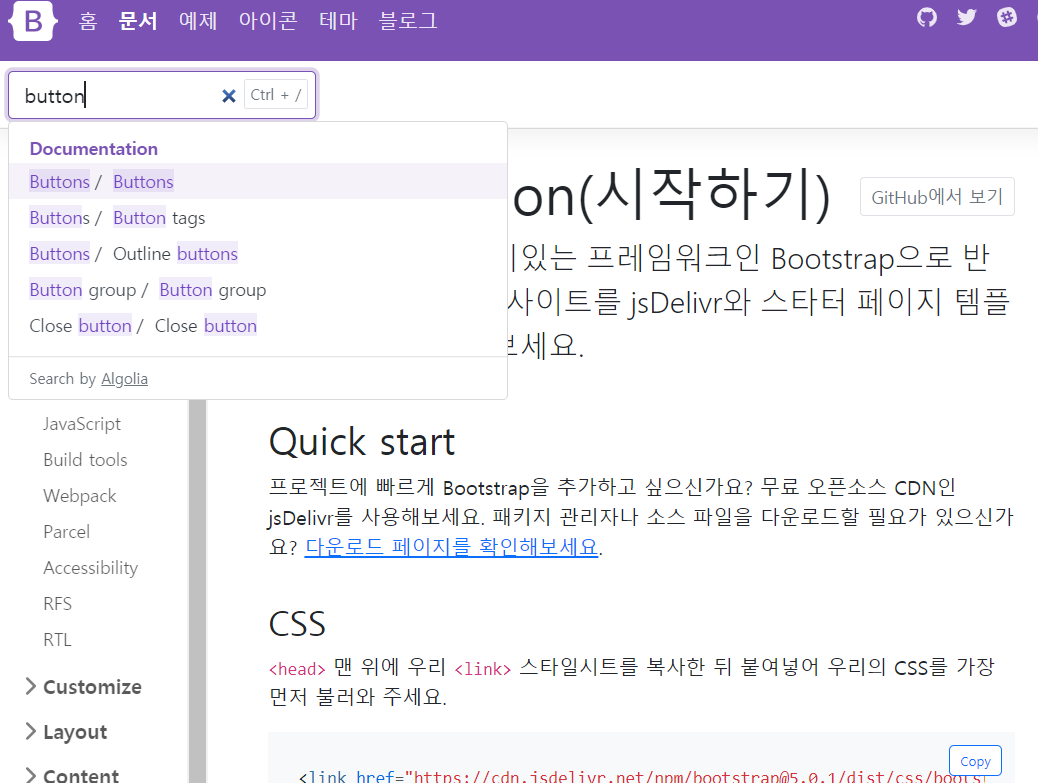
Task: Click the '<head>' inline code
Action: coord(297,669)
